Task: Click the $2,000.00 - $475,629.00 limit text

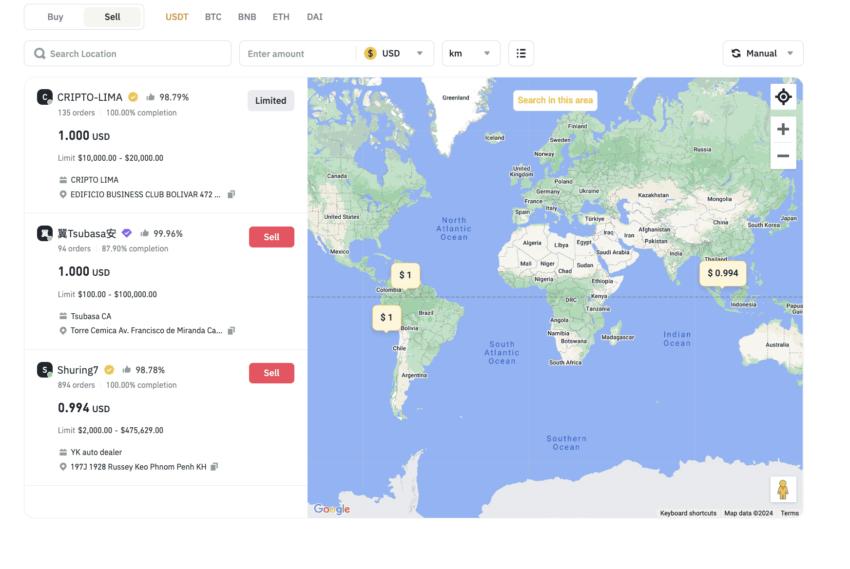Action: tap(120, 430)
